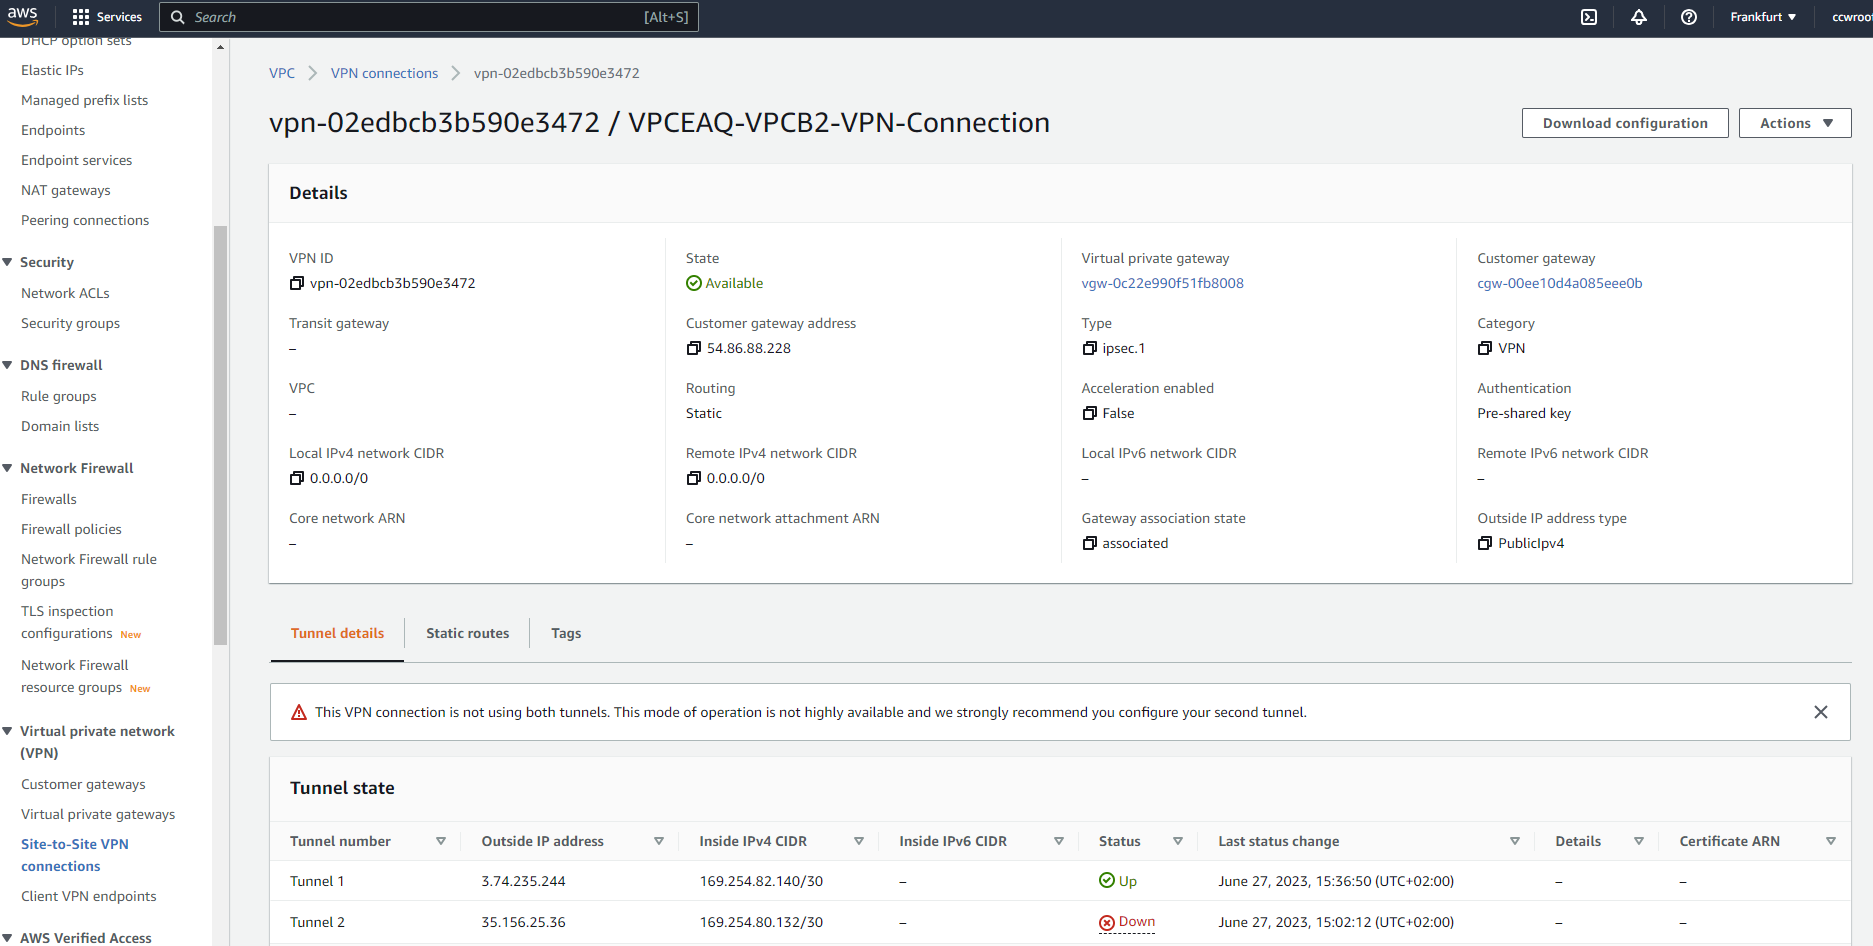Screen dimensions: 1873x946
Task: Open the Frankfurt region dropdown
Action: 1763,17
